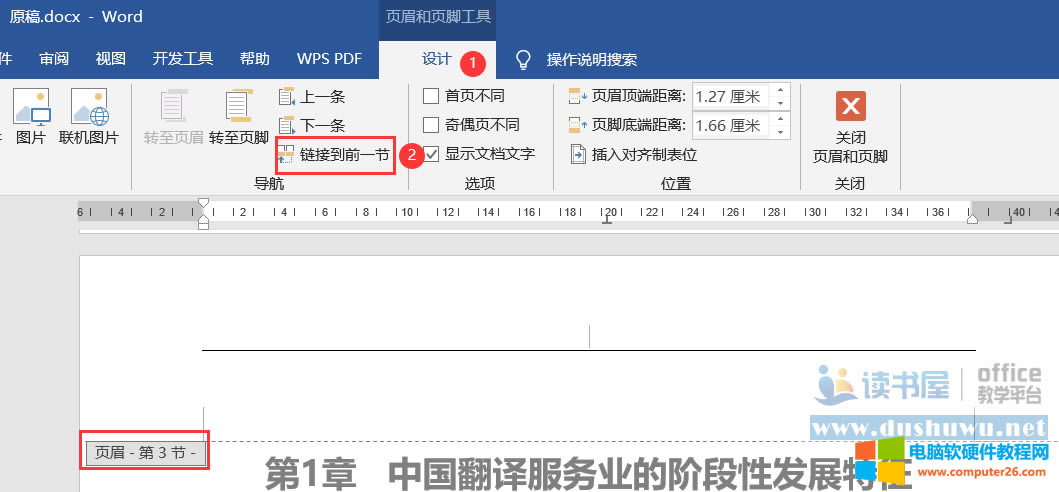Uncheck Show Document Text (显示文档文字)
The image size is (1059, 492).
pyautogui.click(x=432, y=154)
